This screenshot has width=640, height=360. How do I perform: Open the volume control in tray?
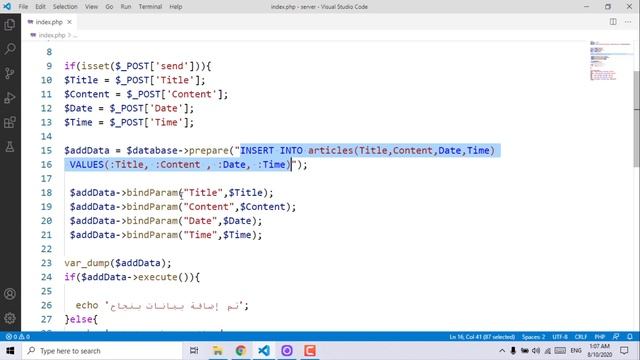tap(536, 351)
